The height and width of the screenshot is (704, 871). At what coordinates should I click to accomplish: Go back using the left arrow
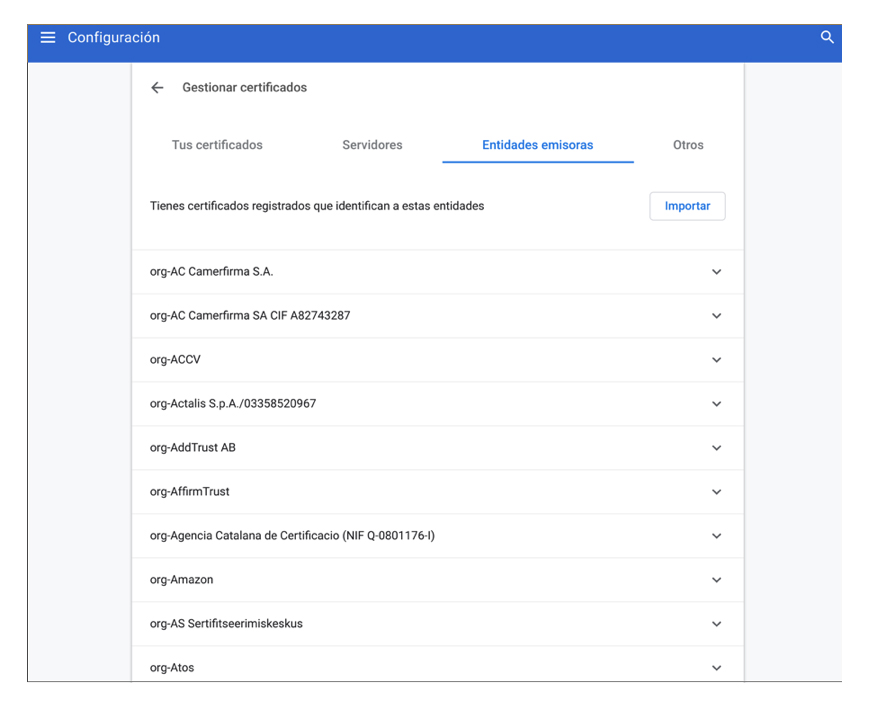[x=158, y=88]
